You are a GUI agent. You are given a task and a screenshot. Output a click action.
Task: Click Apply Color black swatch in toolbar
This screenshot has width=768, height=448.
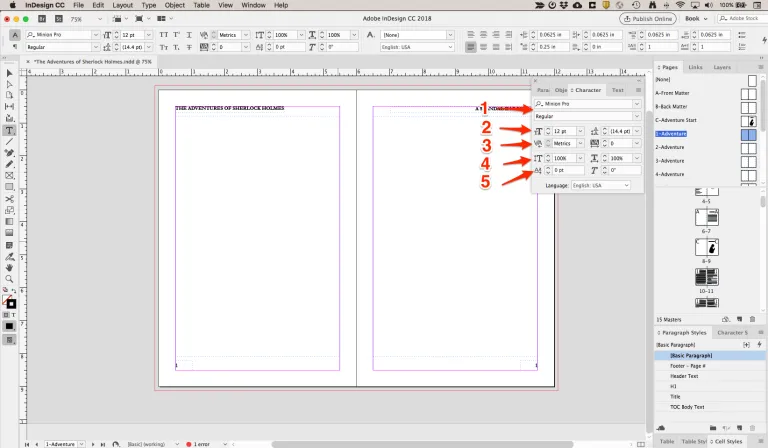(9, 326)
